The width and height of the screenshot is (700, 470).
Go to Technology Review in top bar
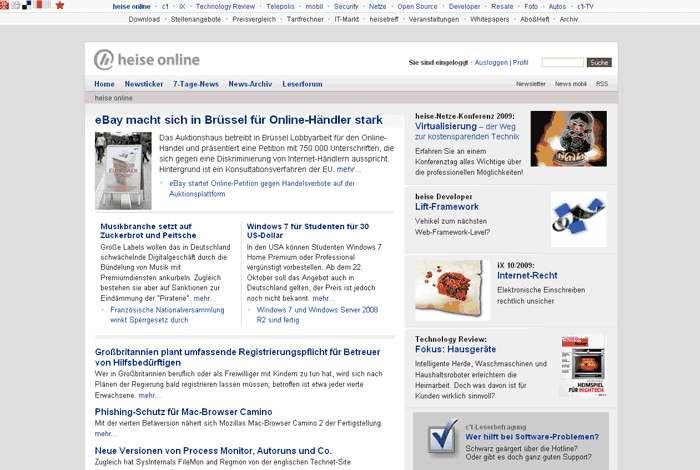(x=225, y=7)
